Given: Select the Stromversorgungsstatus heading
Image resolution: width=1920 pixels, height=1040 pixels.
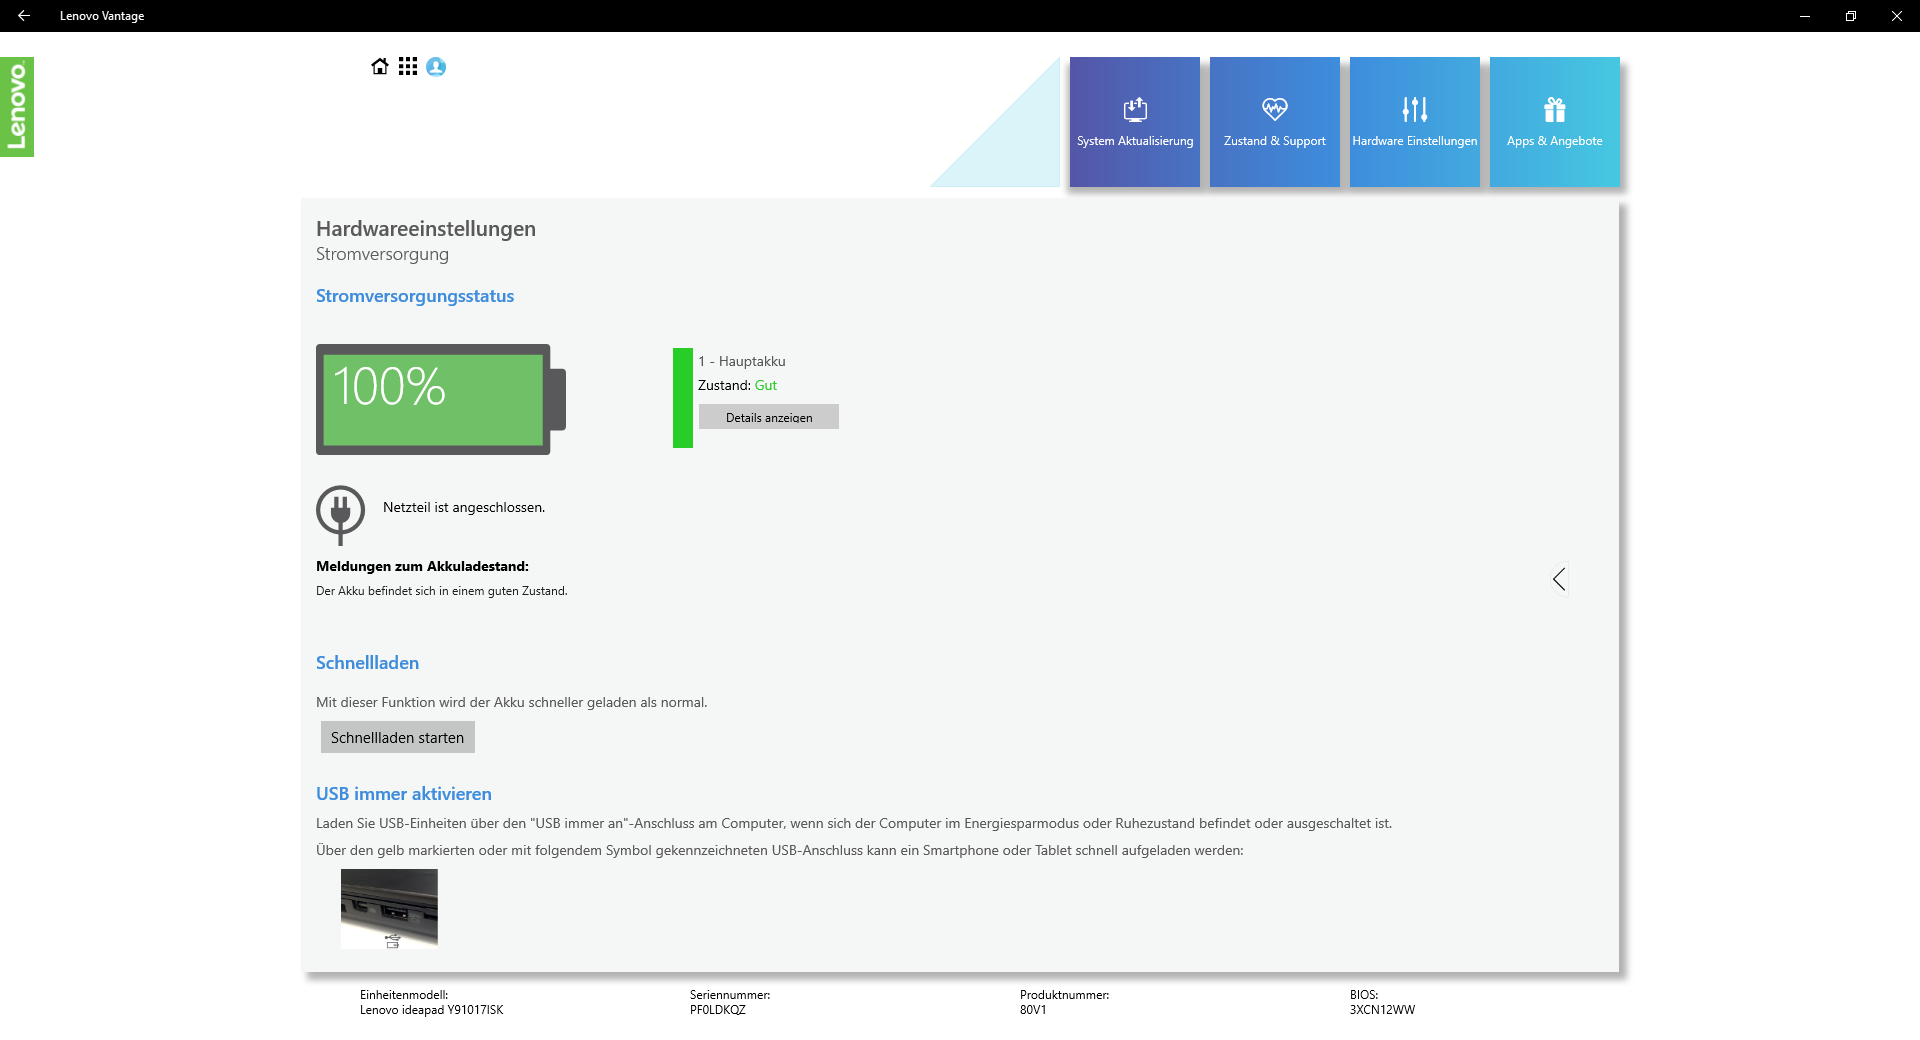Looking at the screenshot, I should pyautogui.click(x=415, y=296).
